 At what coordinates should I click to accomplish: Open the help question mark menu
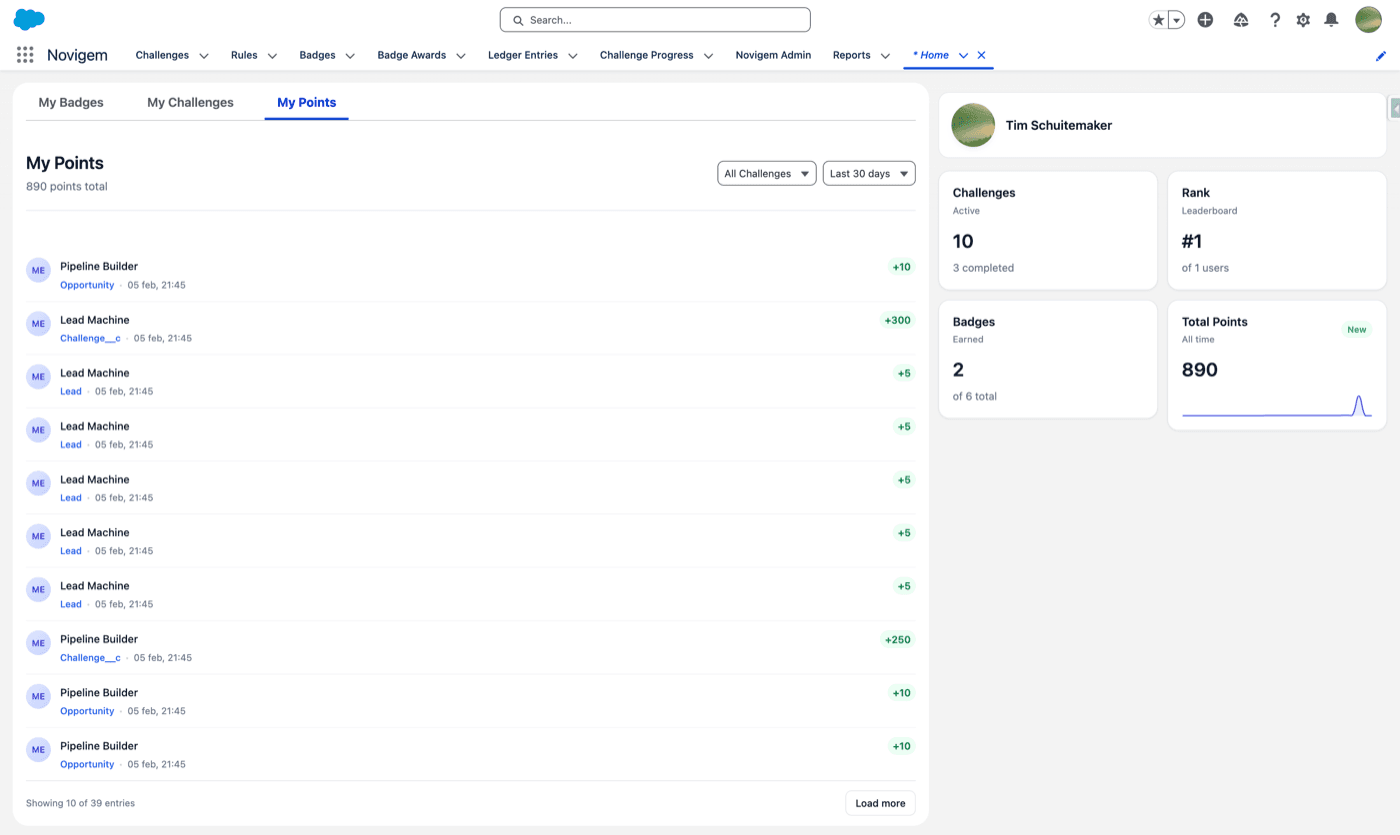point(1275,20)
